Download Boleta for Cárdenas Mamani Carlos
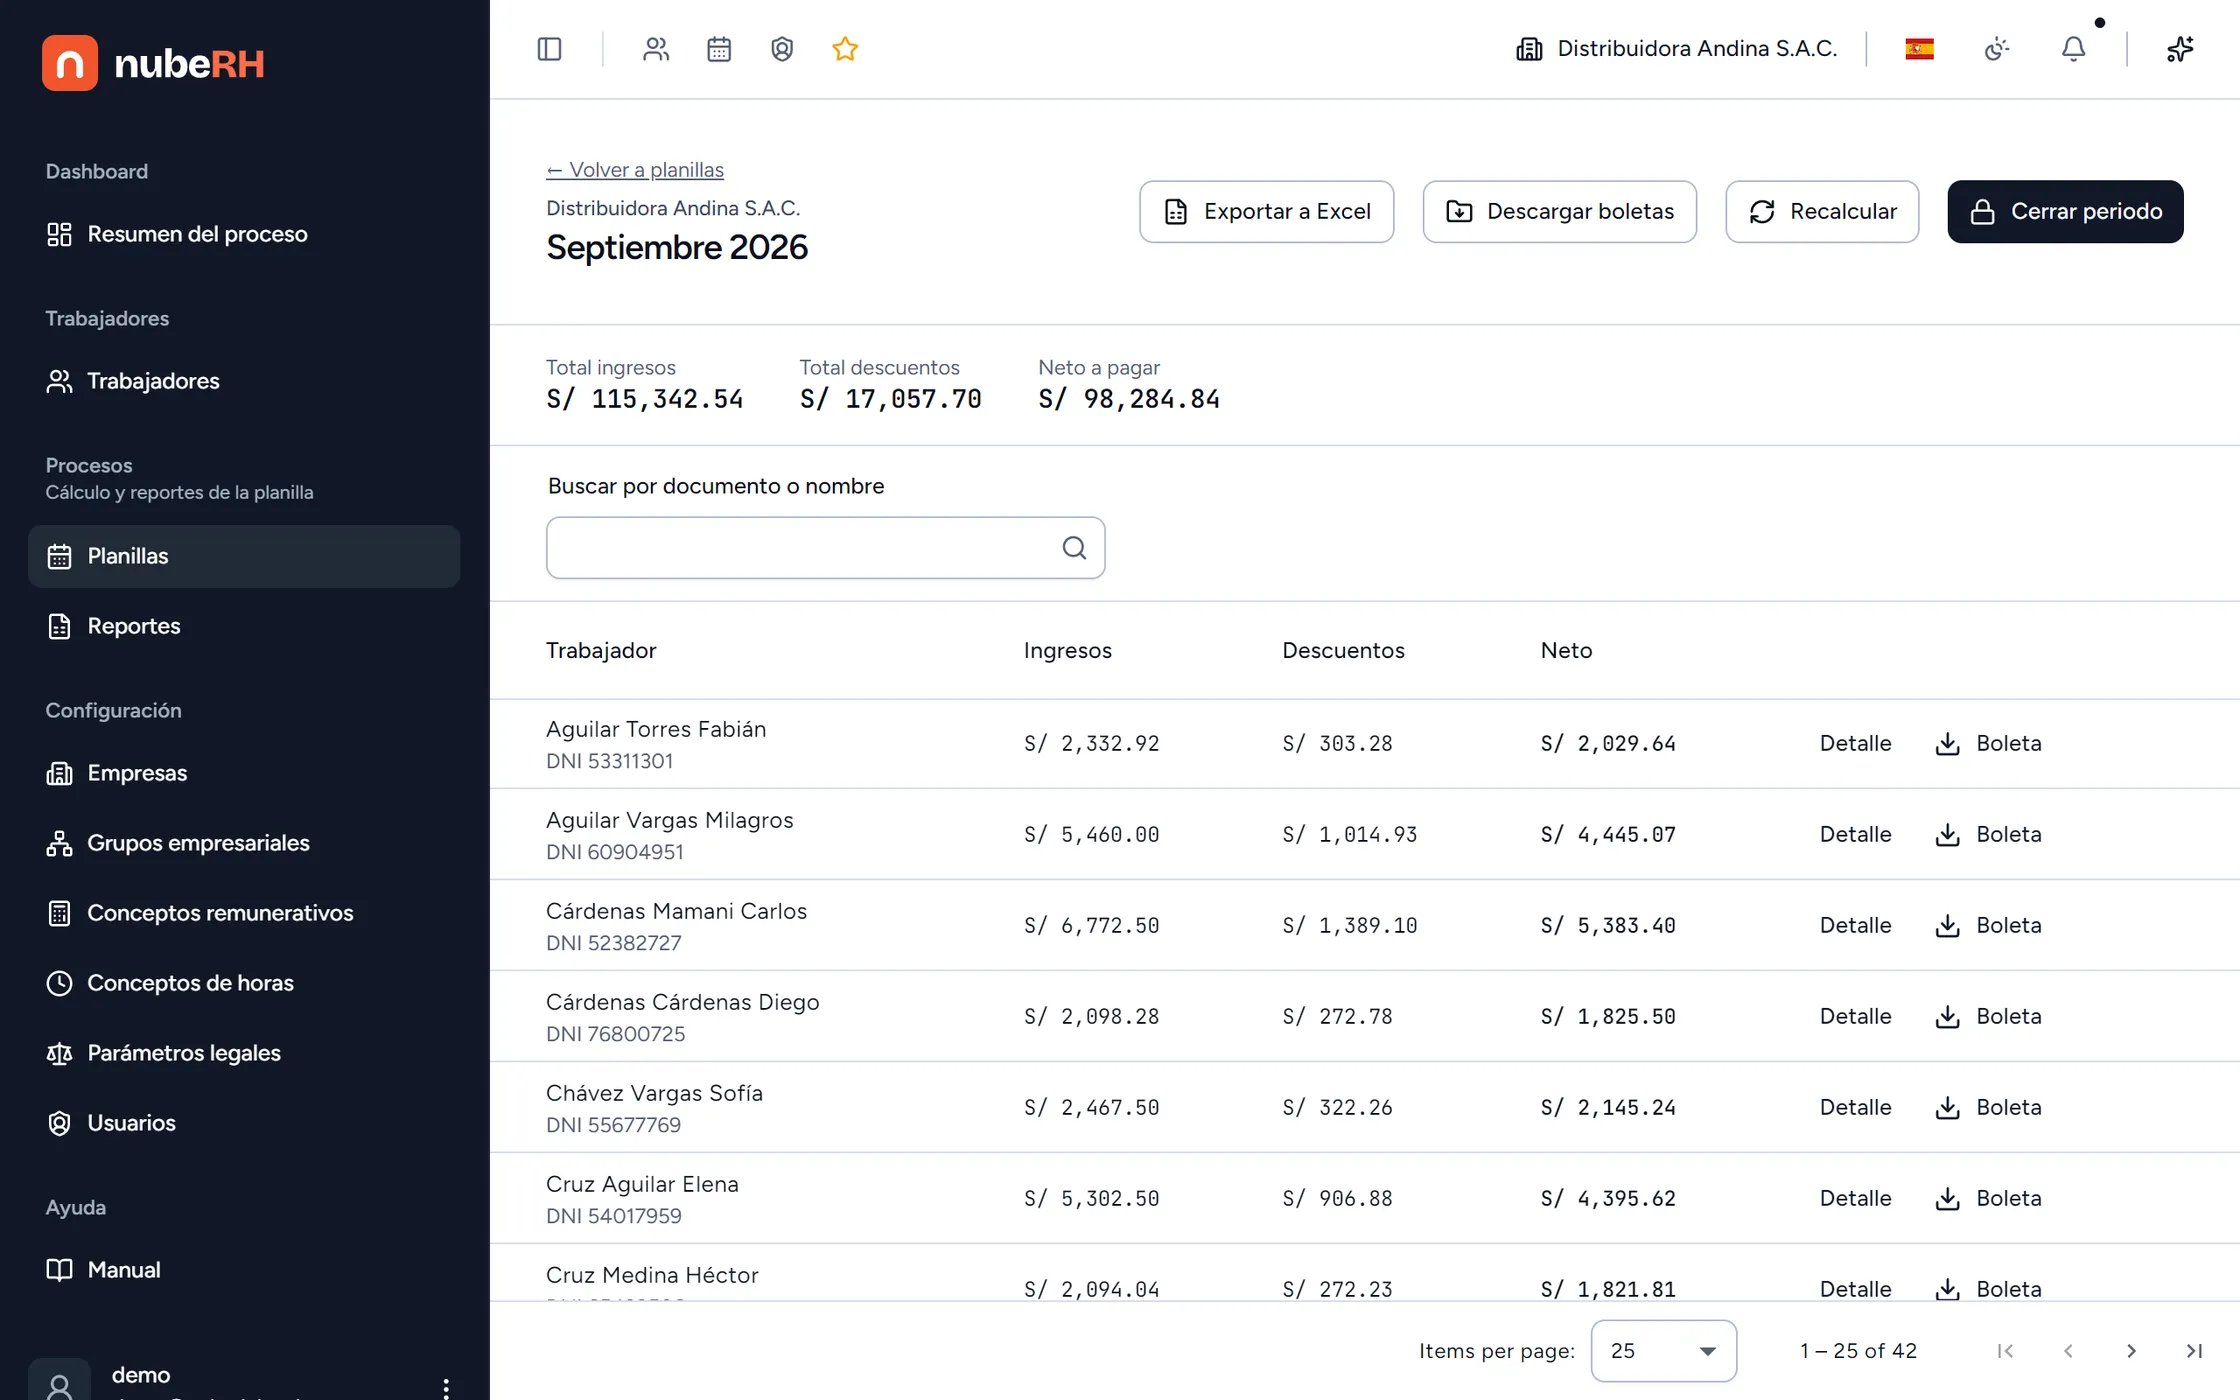The width and height of the screenshot is (2240, 1400). coord(1988,925)
